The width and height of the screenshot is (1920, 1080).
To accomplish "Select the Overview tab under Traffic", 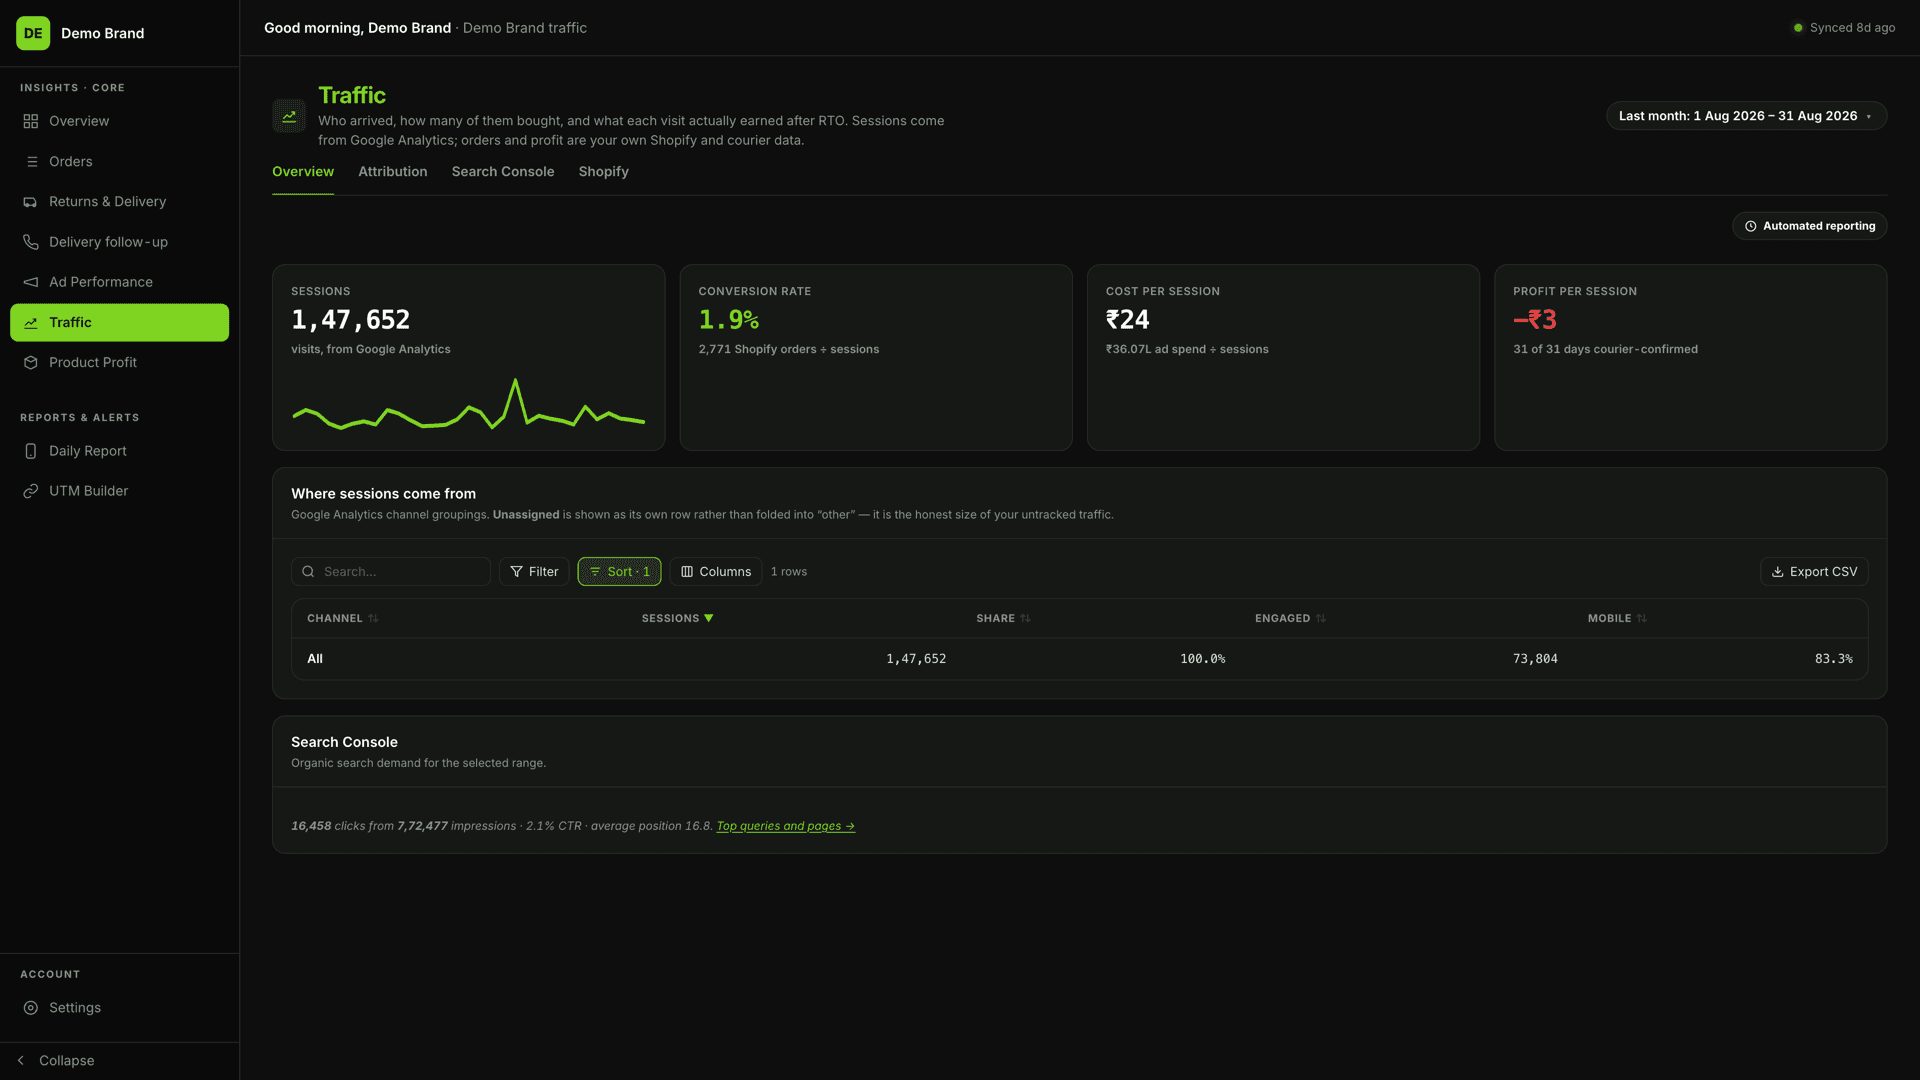I will coord(303,172).
